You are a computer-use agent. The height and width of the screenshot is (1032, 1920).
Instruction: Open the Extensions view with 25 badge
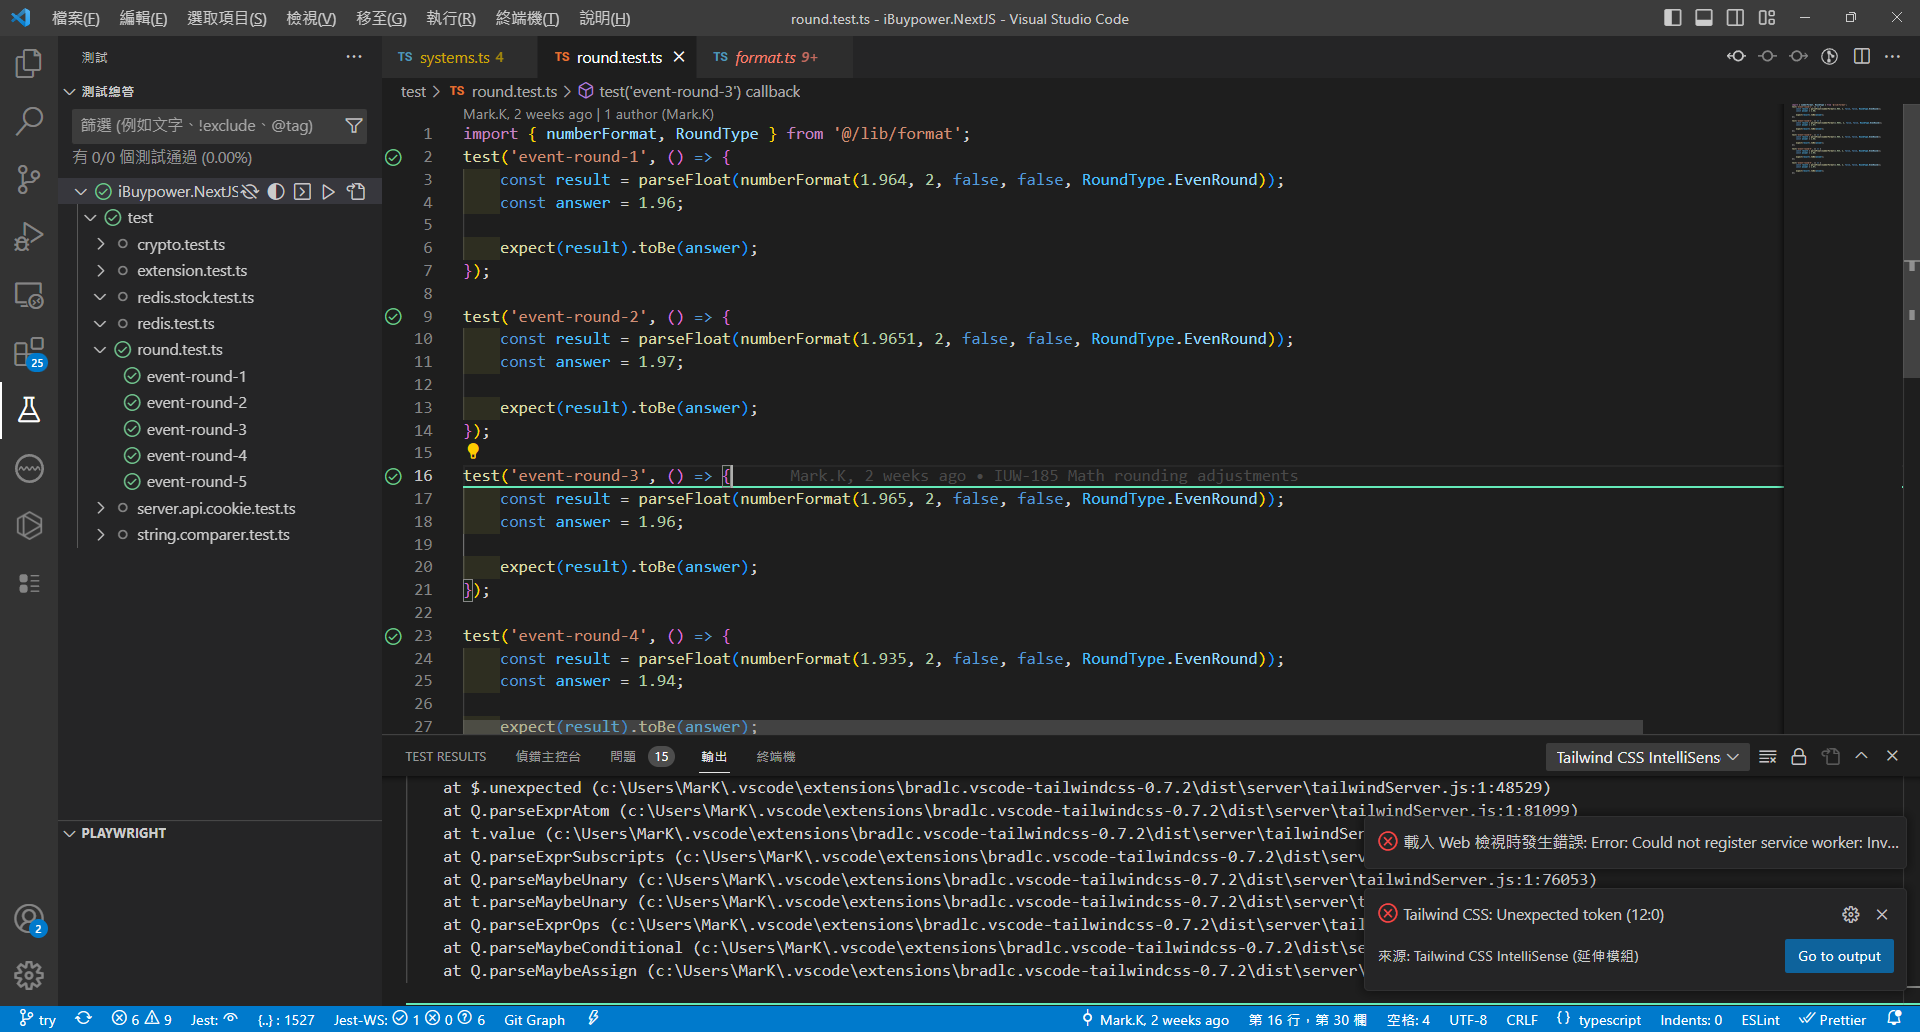(29, 352)
